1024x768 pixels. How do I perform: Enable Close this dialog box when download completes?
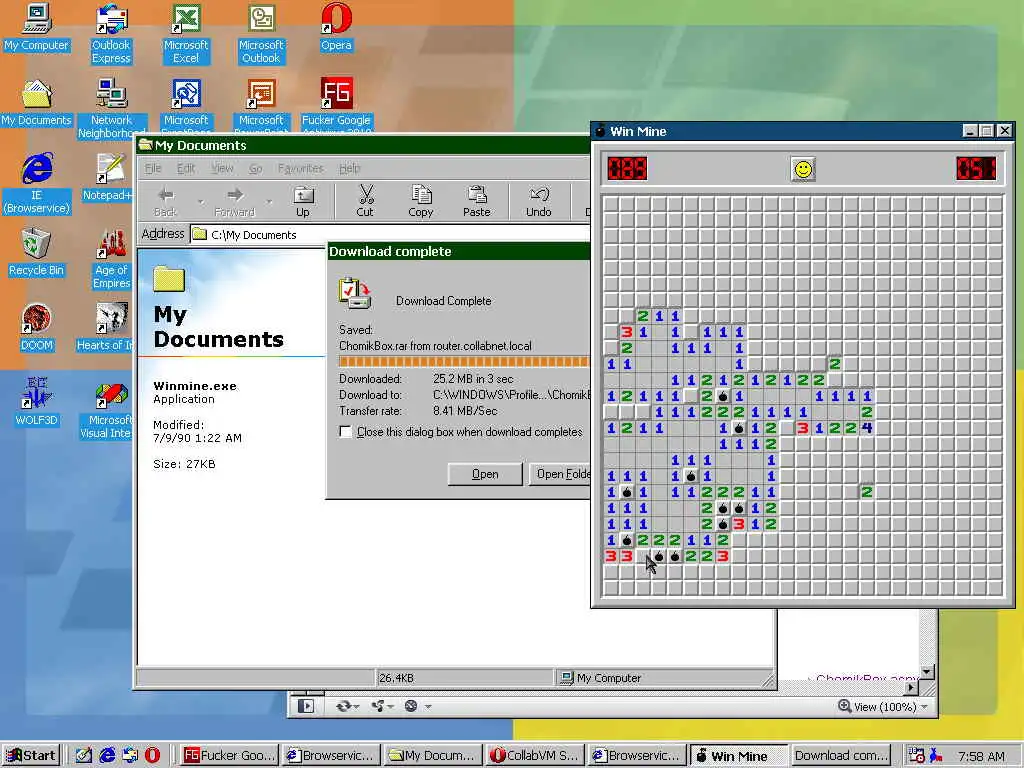(x=345, y=432)
